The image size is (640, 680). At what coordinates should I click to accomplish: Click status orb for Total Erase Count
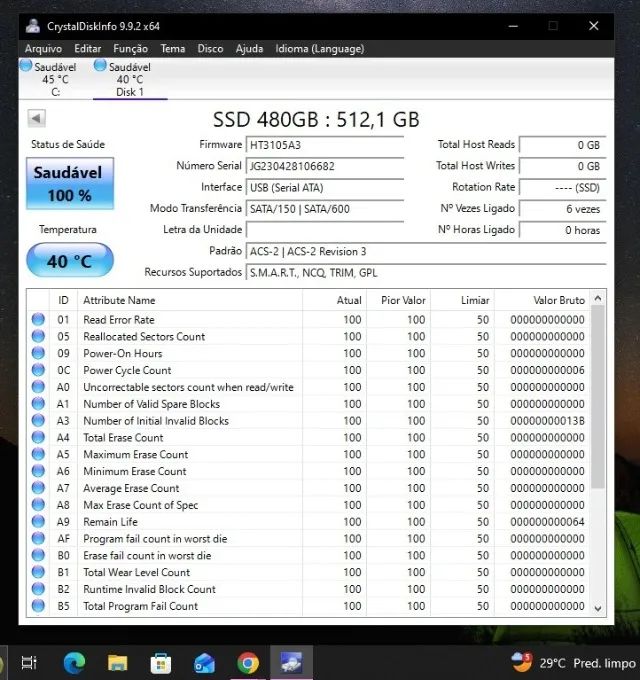pos(38,437)
